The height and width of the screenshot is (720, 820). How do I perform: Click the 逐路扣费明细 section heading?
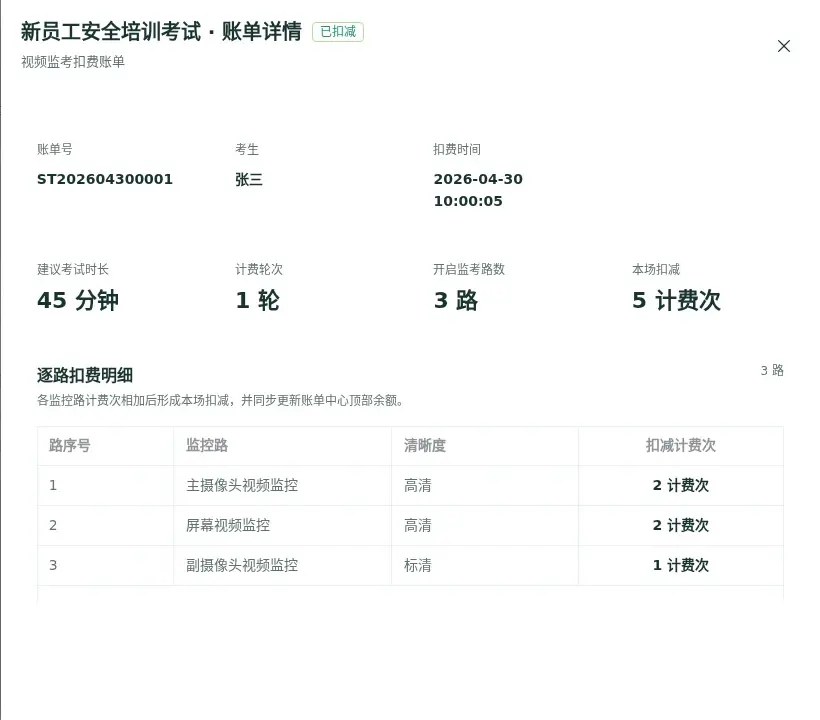click(85, 375)
